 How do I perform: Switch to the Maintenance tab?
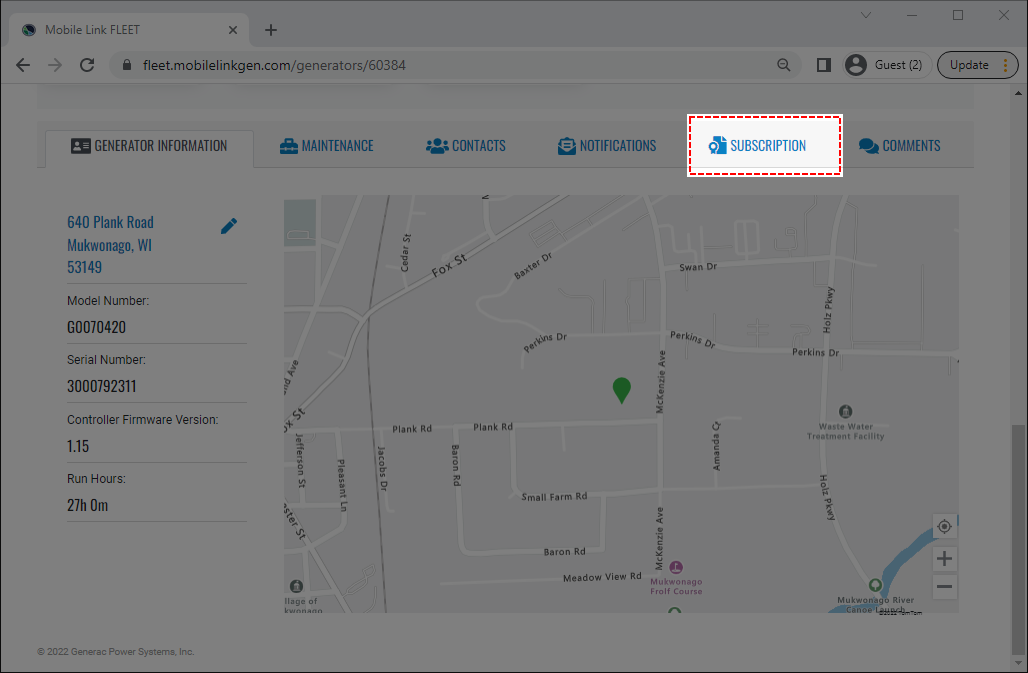pos(327,144)
